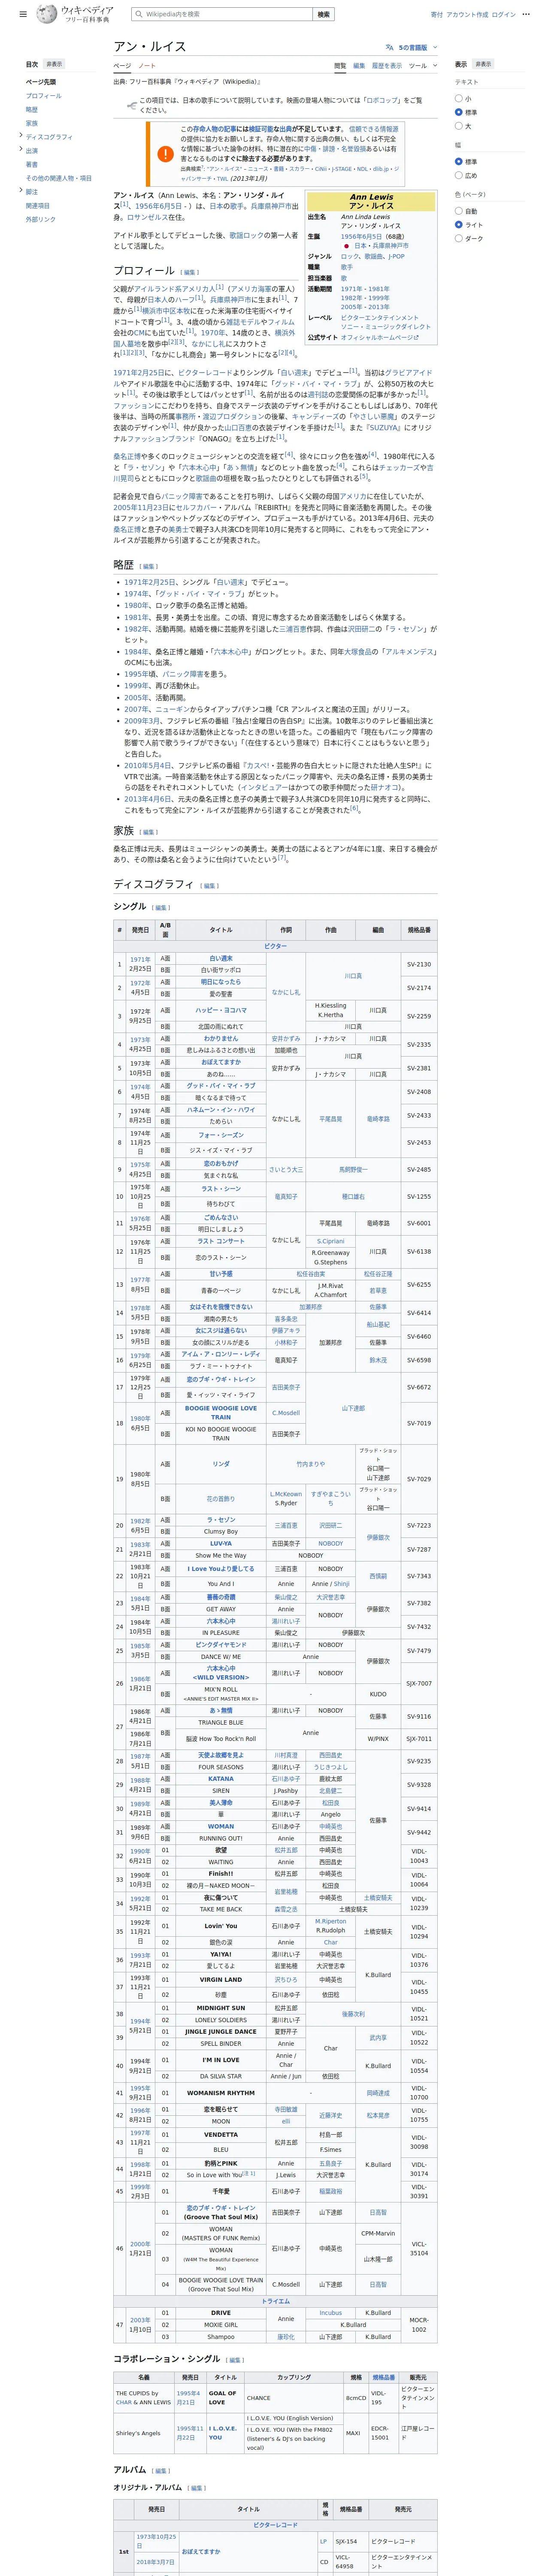
Task: Select the automatic color mode
Action: point(459,211)
